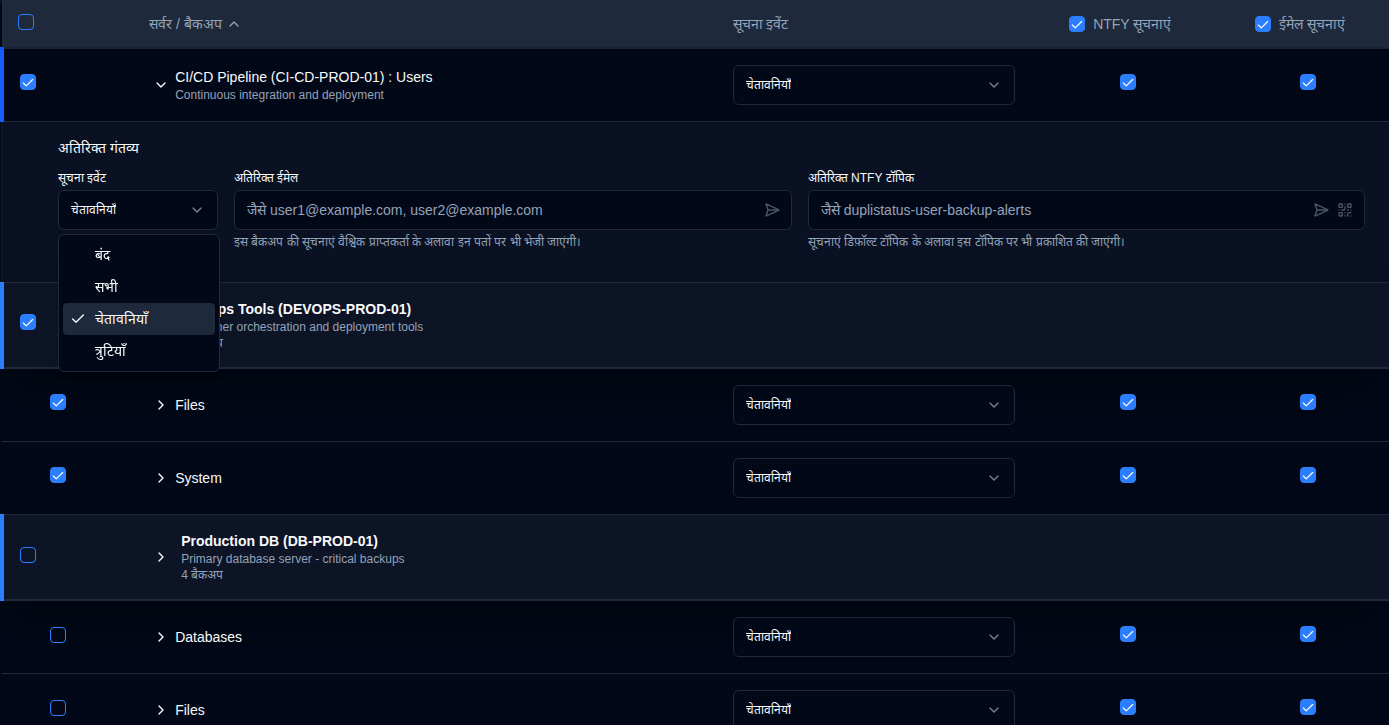Toggle NTFY सूचनाएं header checkbox
This screenshot has height=725, width=1389.
pos(1077,24)
